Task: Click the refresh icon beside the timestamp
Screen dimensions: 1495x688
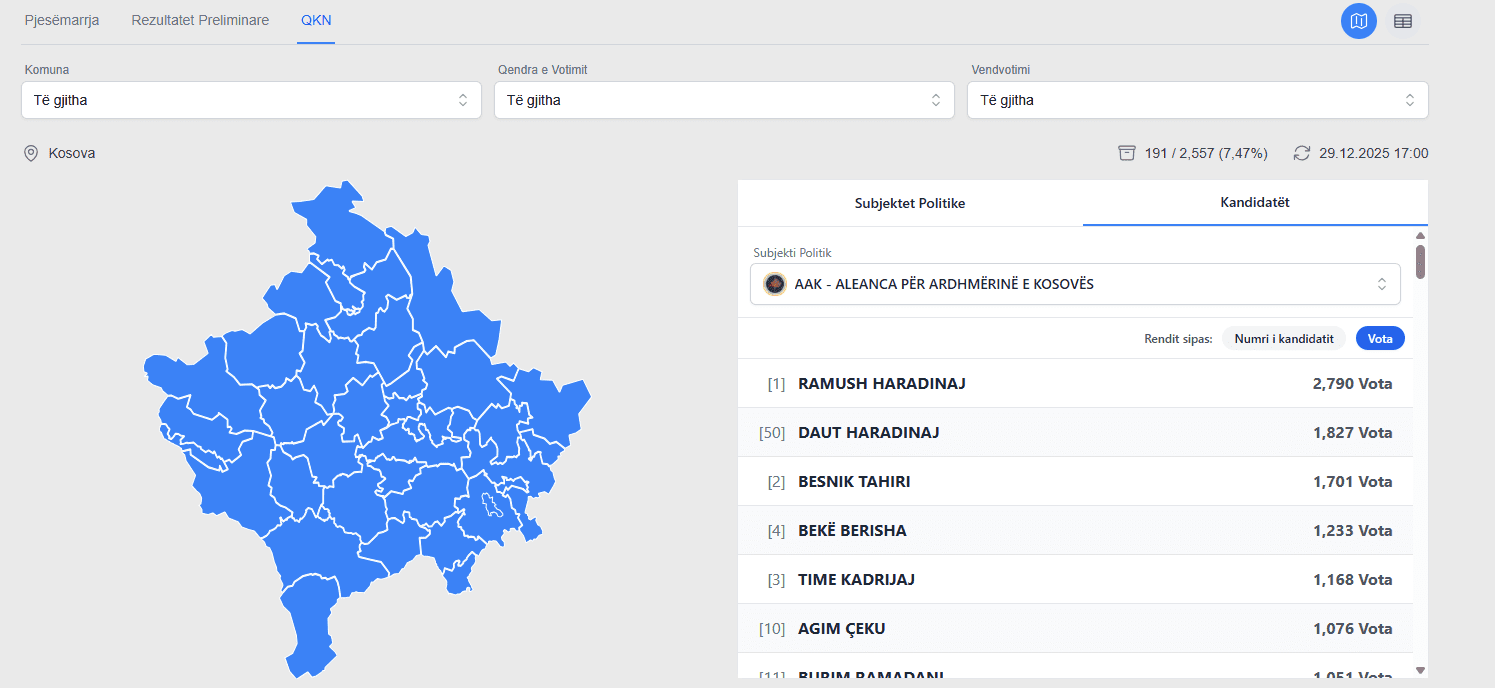Action: pos(1301,153)
